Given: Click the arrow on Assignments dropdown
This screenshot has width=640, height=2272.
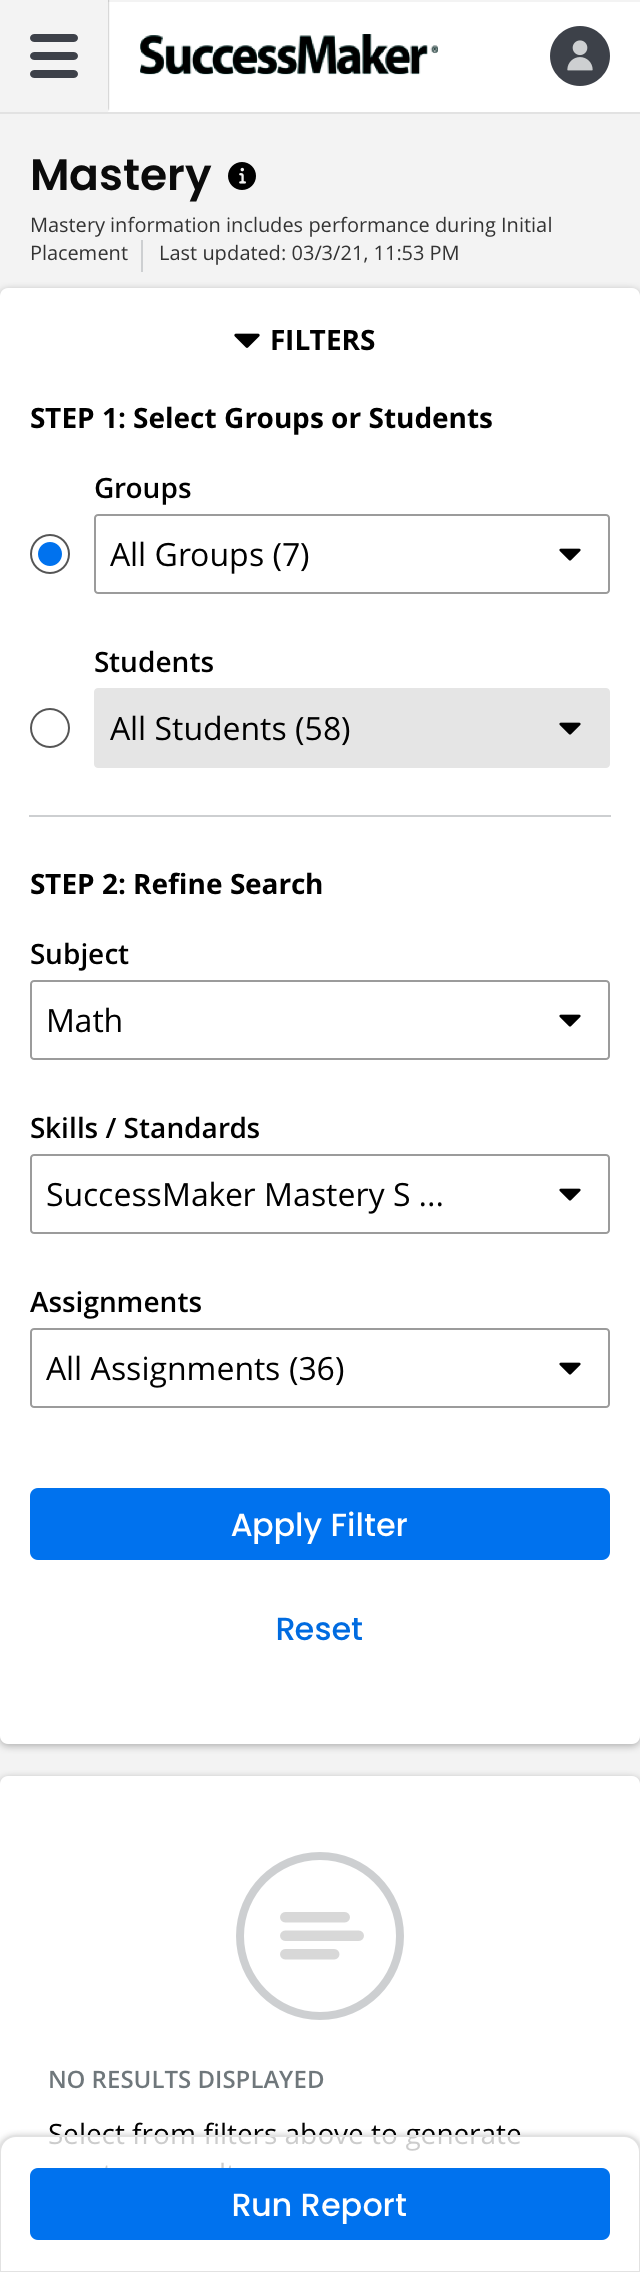Looking at the screenshot, I should coord(570,1368).
